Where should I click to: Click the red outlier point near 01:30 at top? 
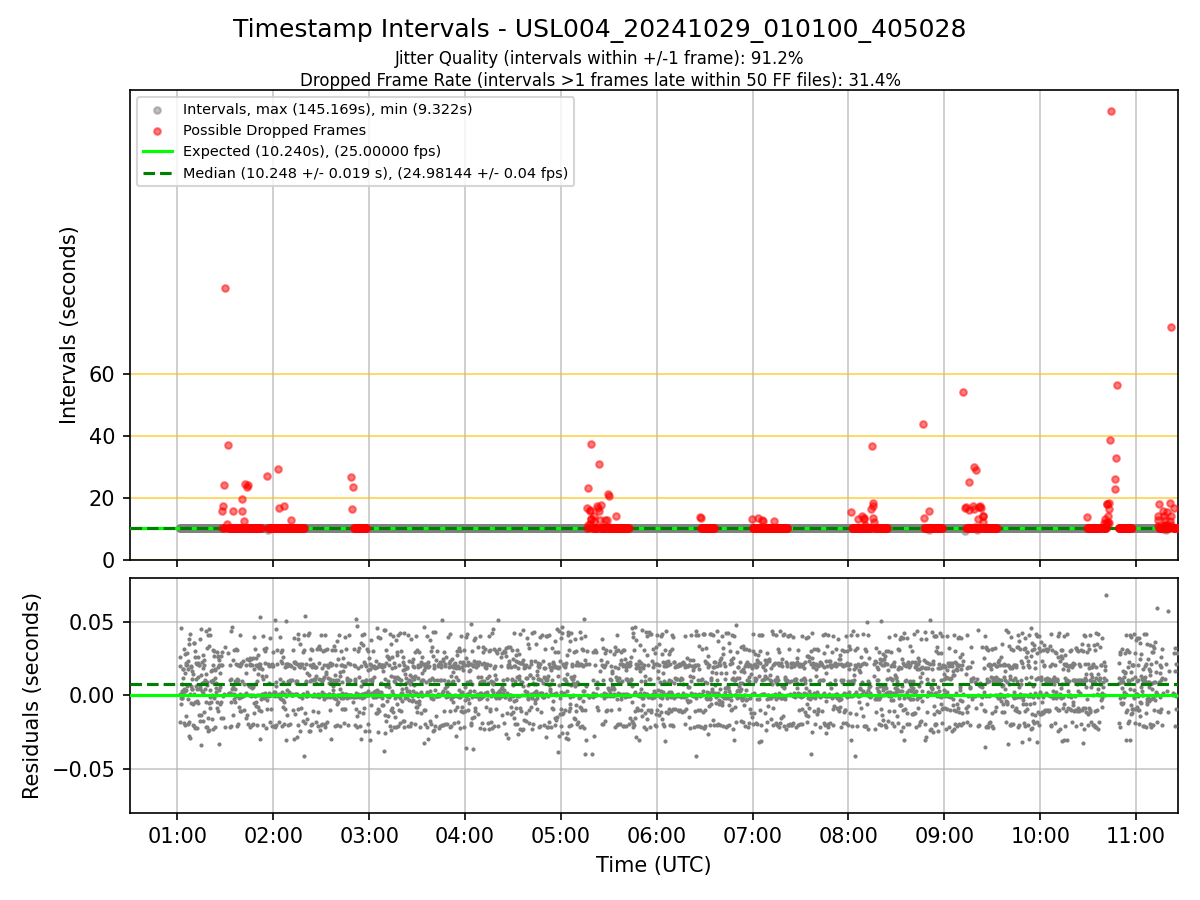pos(225,288)
